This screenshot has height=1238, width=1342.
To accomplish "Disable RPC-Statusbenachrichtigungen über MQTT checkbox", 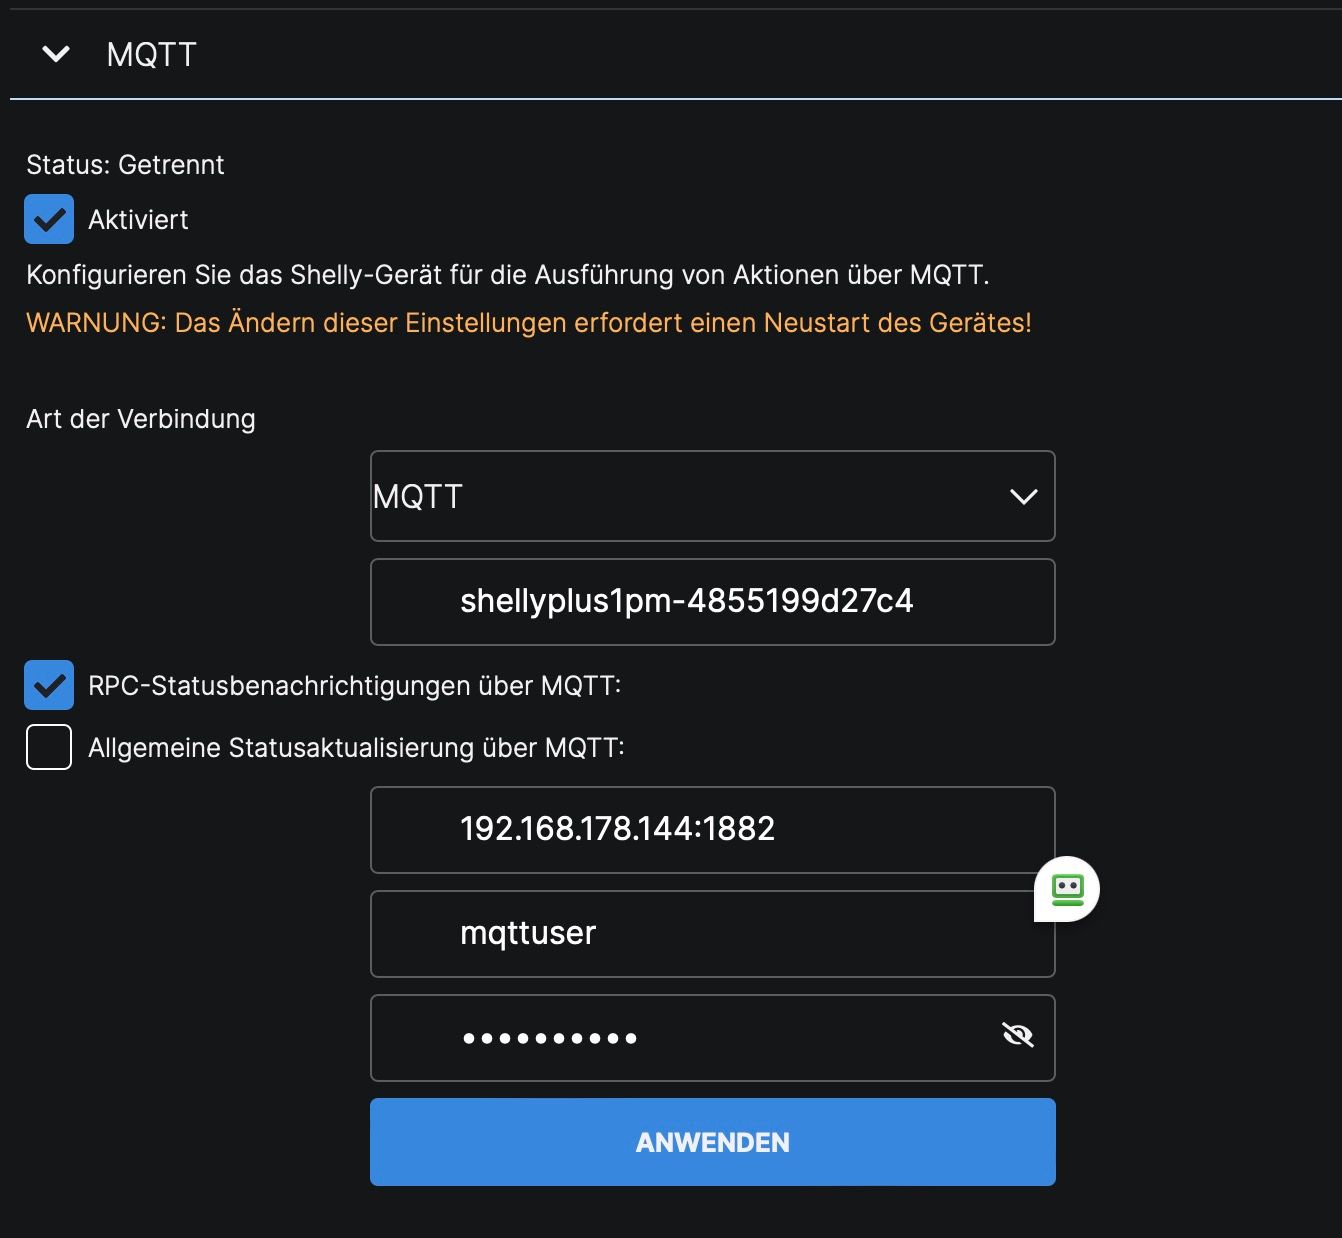I will click(49, 685).
